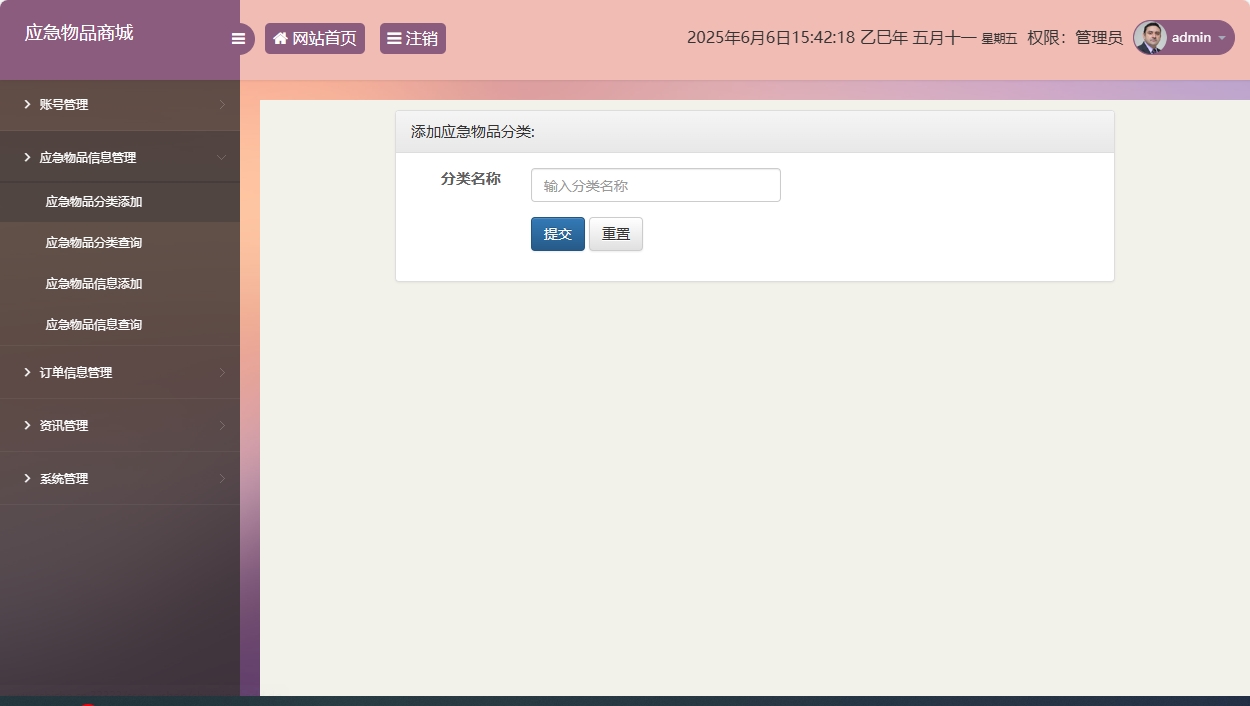Open 应急物品信息查询 submenu item
The image size is (1250, 706).
(120, 325)
